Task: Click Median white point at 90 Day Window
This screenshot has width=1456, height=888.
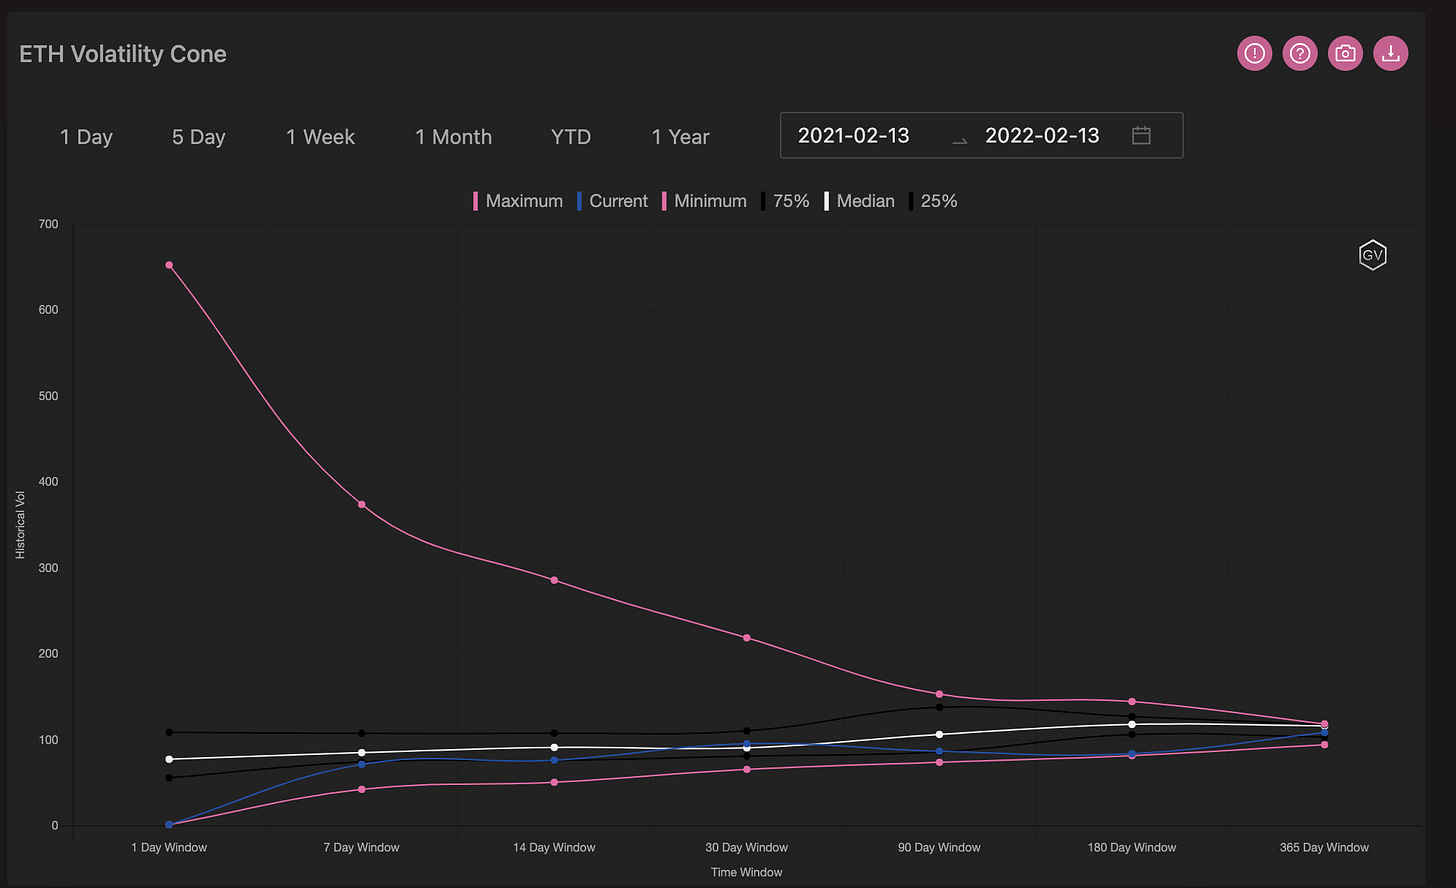Action: (939, 734)
